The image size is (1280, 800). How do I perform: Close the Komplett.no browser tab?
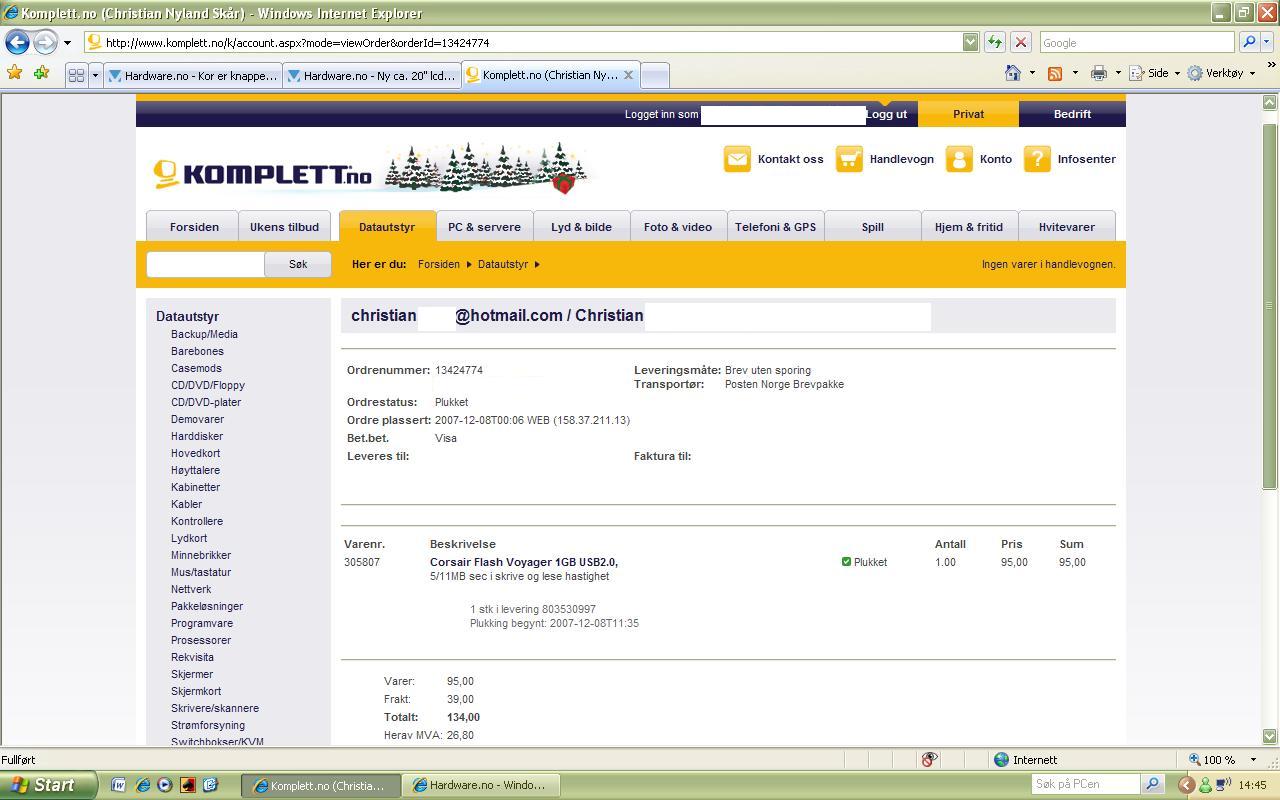click(628, 75)
